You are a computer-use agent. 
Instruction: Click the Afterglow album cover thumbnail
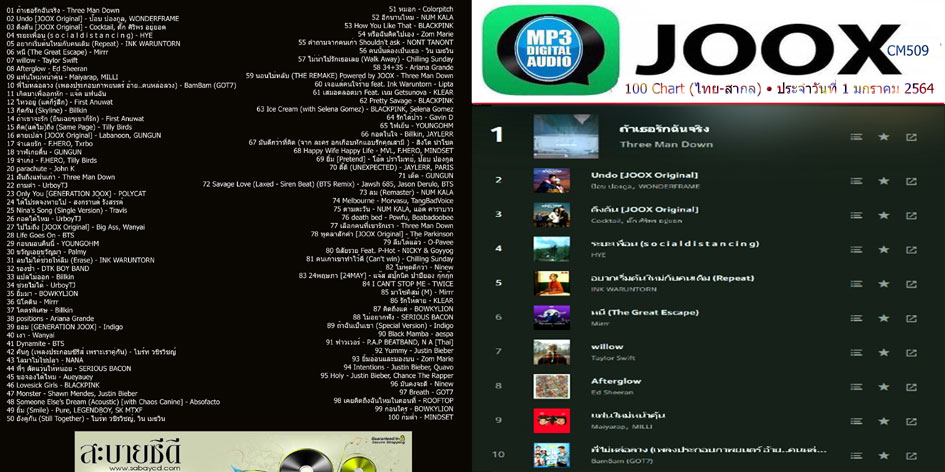tap(551, 386)
